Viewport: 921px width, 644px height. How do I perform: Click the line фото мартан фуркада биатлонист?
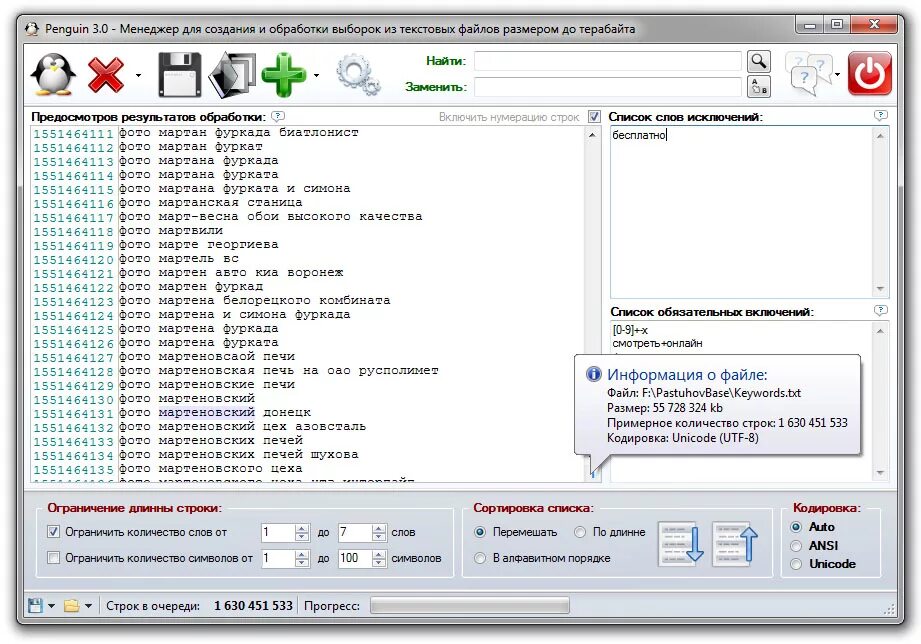click(238, 133)
